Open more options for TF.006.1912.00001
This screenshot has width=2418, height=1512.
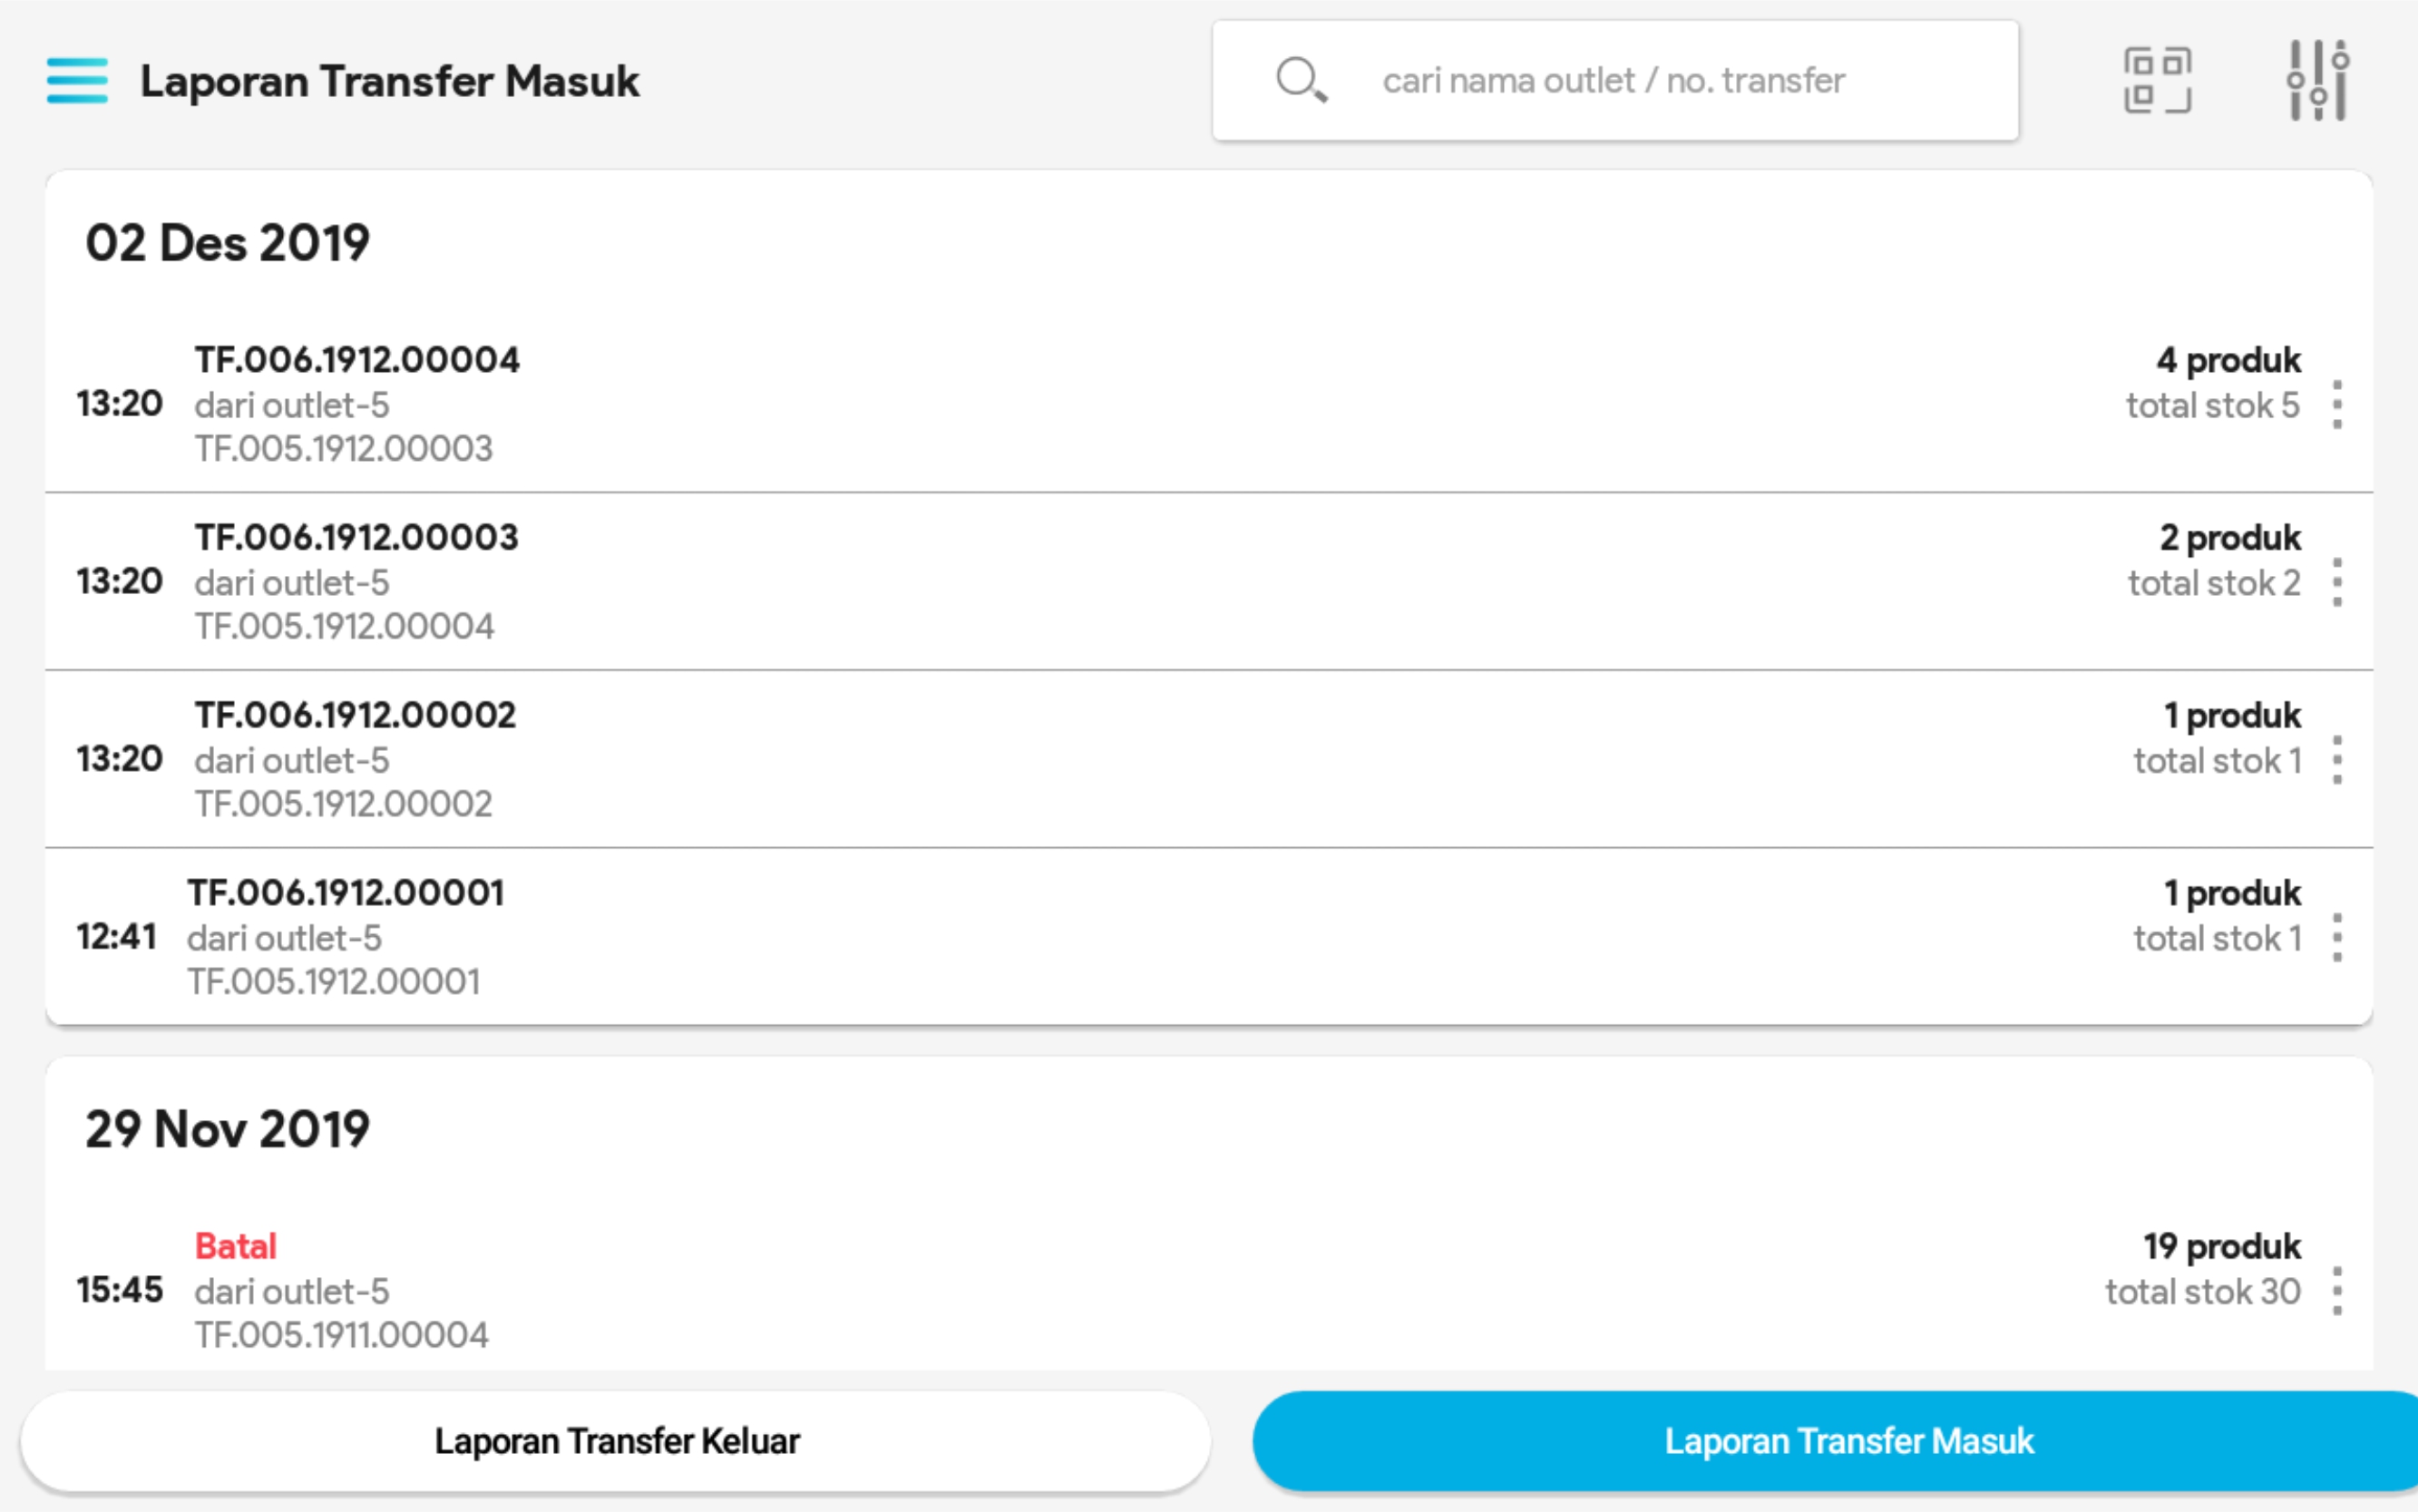pos(2337,937)
